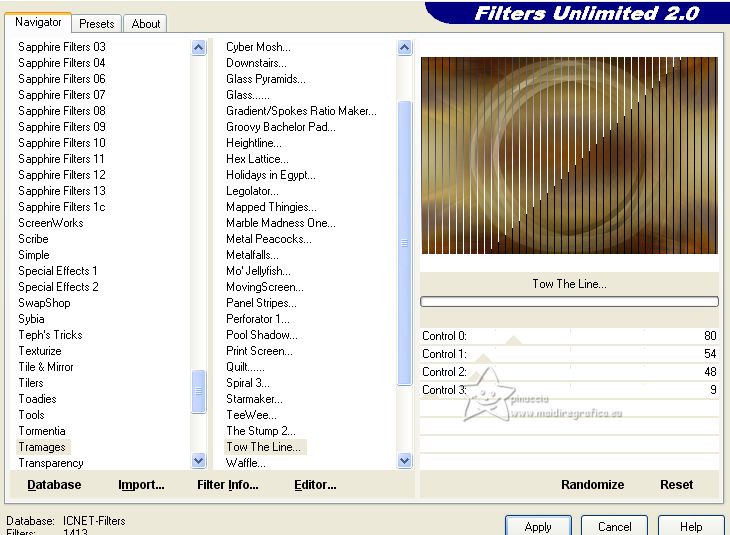The image size is (730, 535).
Task: Select The Stump 2... filter
Action: click(x=261, y=431)
